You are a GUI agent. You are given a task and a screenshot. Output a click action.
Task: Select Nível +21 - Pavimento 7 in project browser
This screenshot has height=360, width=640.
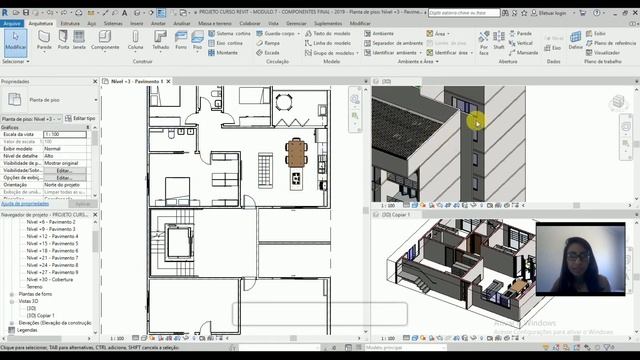[52, 258]
